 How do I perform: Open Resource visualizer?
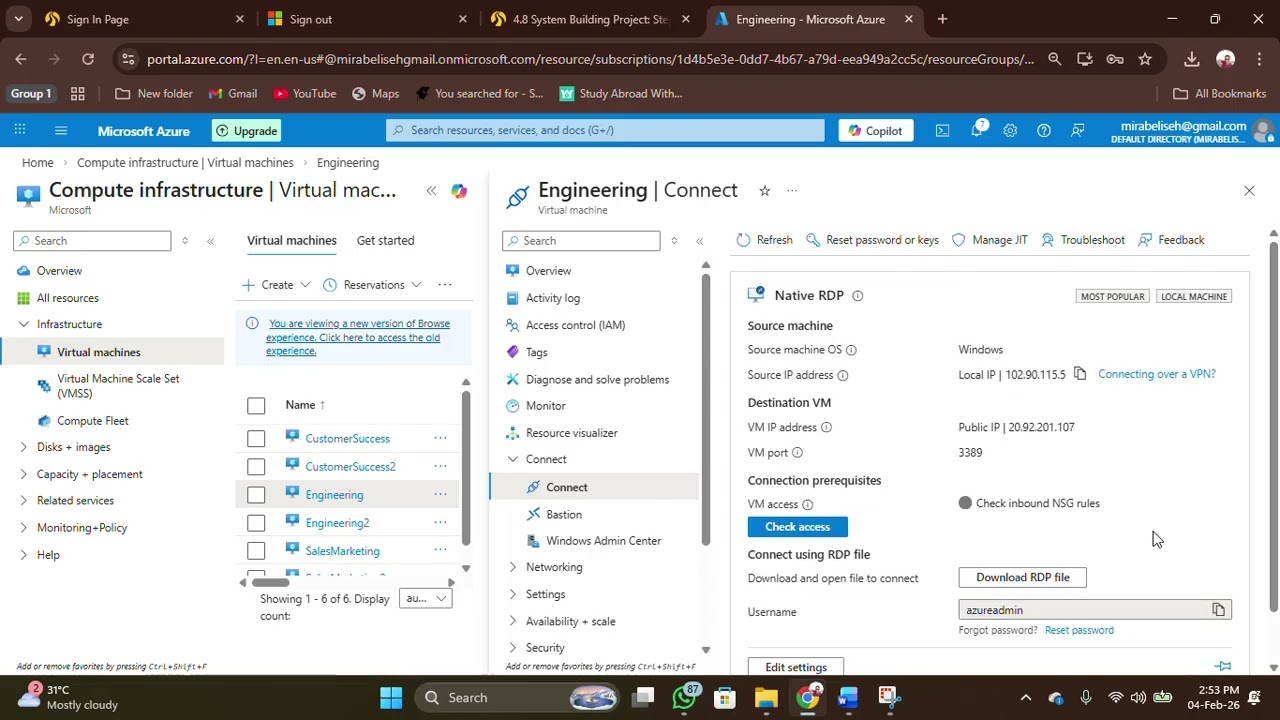point(571,433)
